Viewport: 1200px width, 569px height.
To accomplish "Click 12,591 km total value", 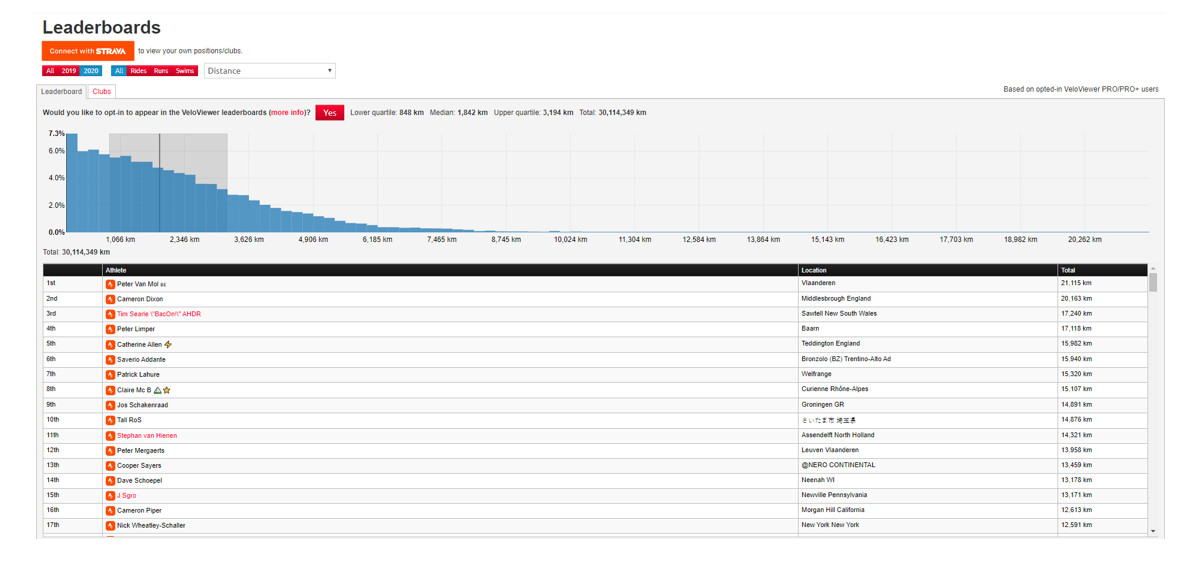I will click(x=1076, y=525).
